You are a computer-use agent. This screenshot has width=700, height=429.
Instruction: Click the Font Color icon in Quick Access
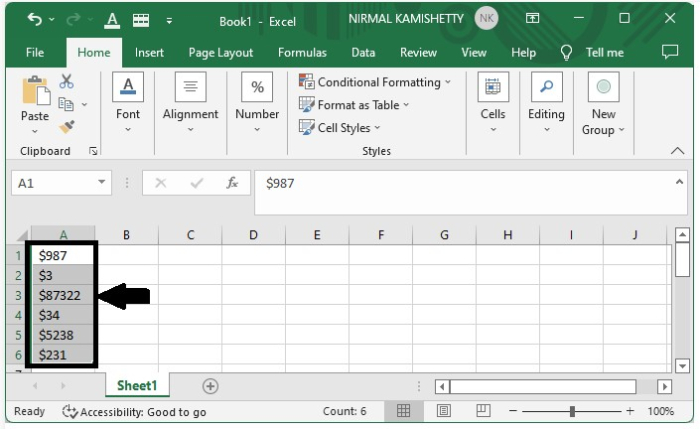(112, 20)
